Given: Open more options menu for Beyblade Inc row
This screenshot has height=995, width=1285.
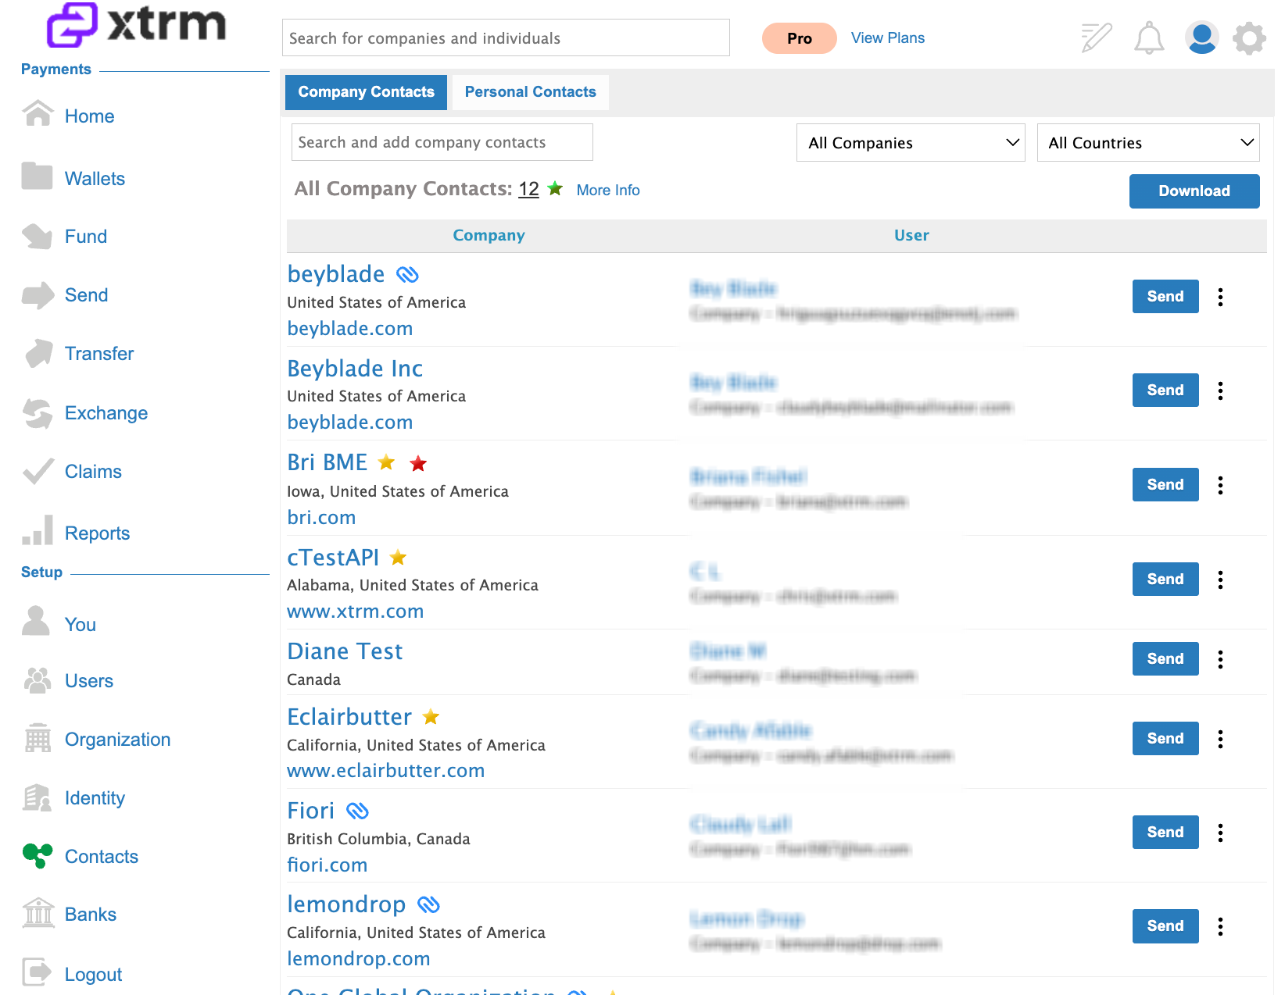Looking at the screenshot, I should [1220, 391].
